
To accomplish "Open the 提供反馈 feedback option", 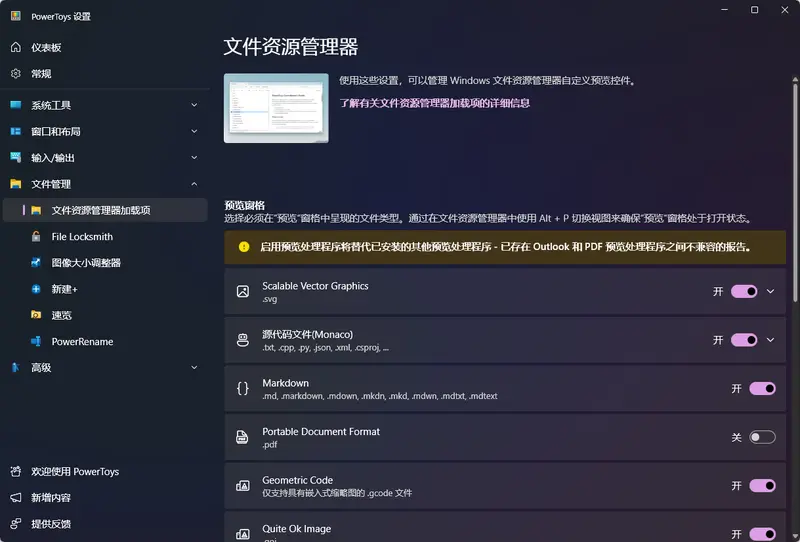I will (x=105, y=524).
